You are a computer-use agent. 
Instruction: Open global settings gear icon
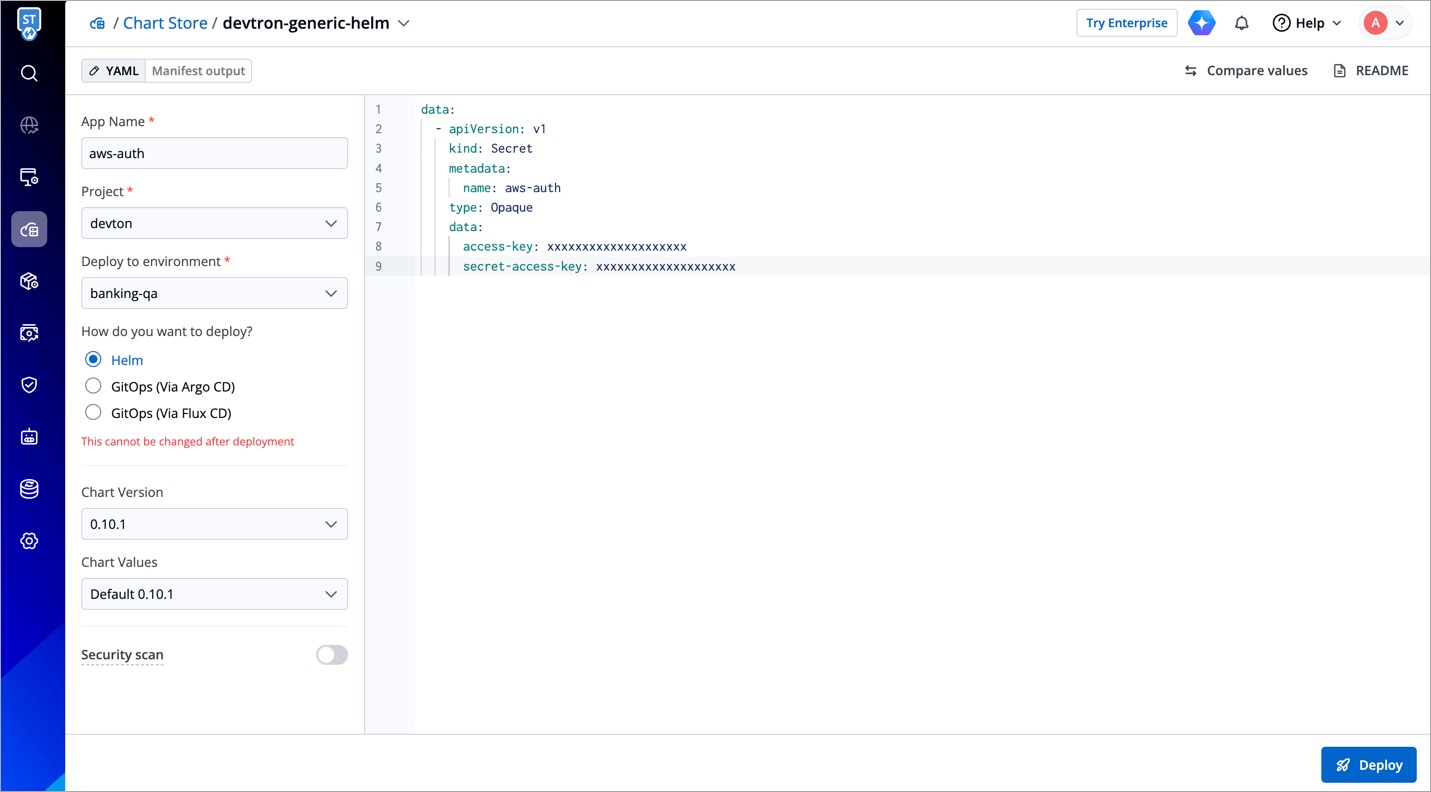click(29, 541)
